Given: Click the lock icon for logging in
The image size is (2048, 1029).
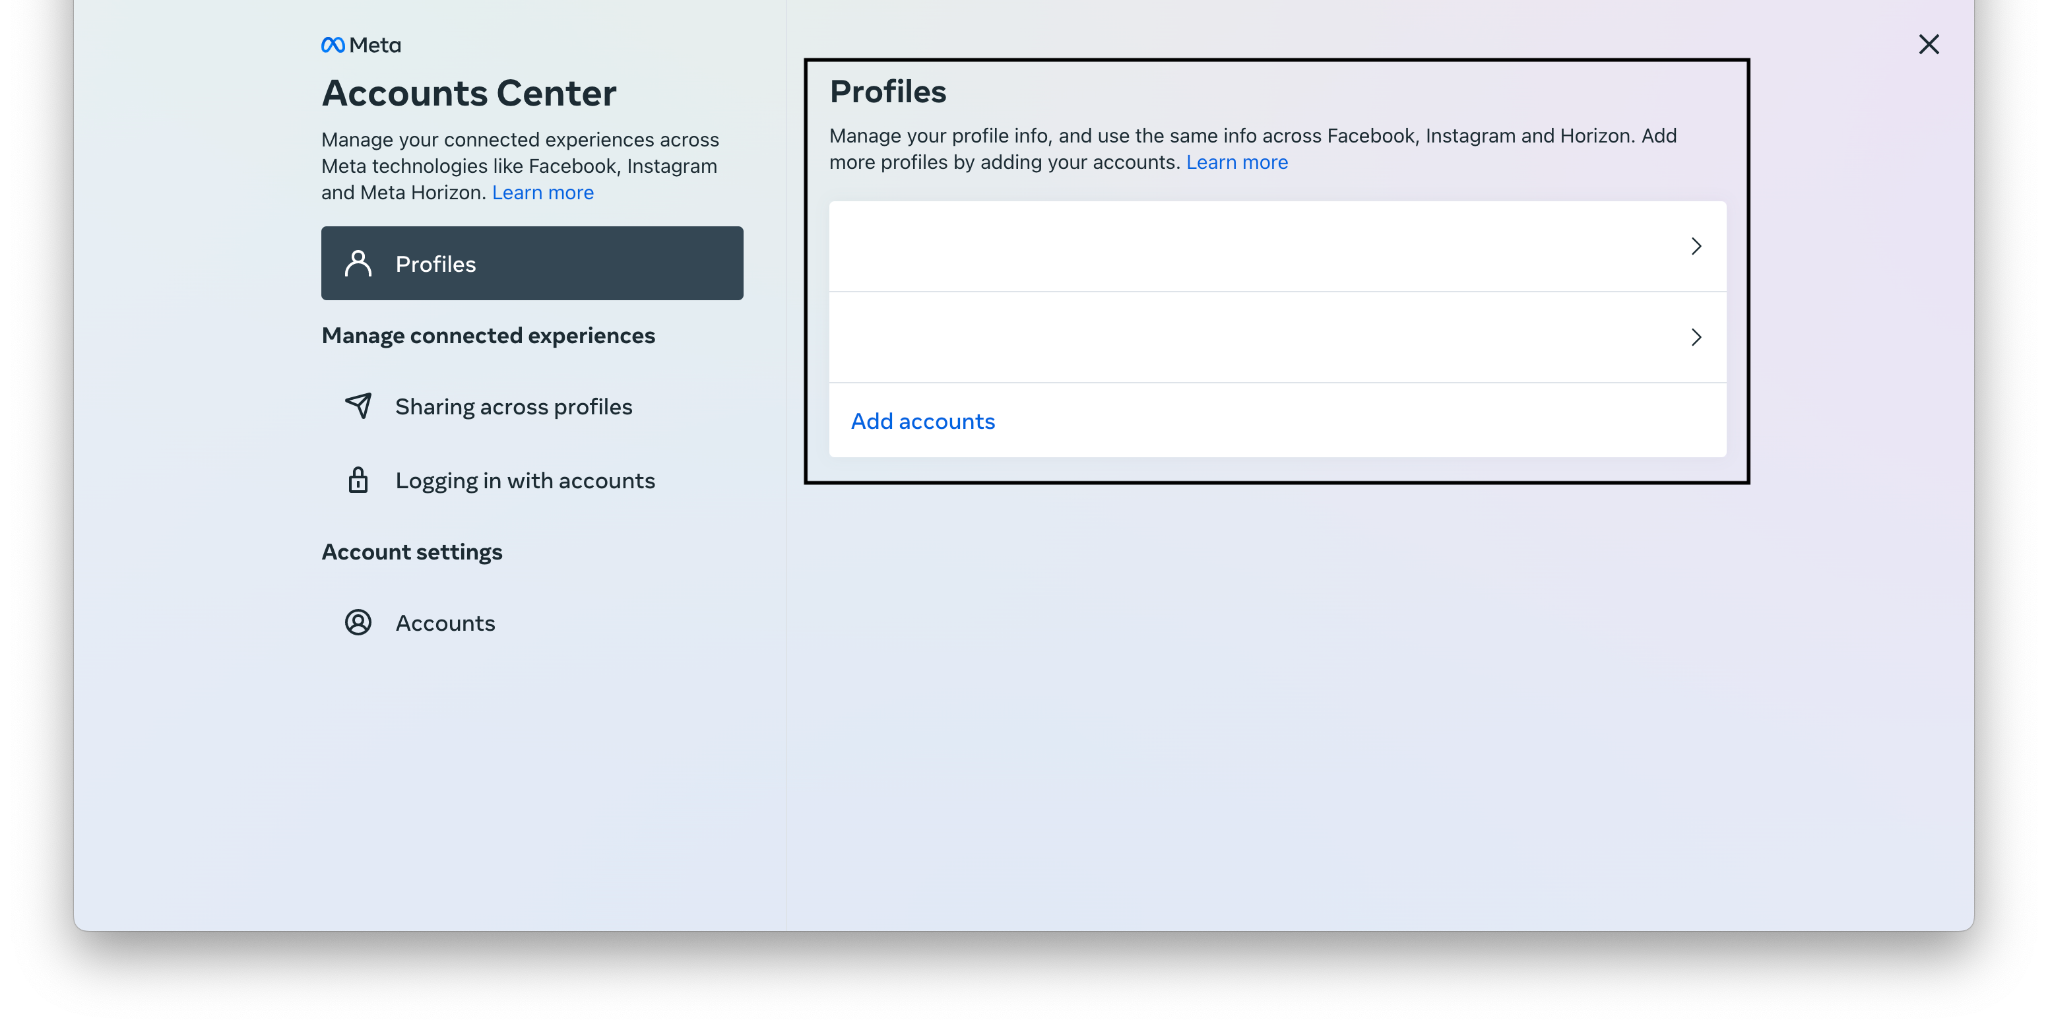Looking at the screenshot, I should click(358, 480).
